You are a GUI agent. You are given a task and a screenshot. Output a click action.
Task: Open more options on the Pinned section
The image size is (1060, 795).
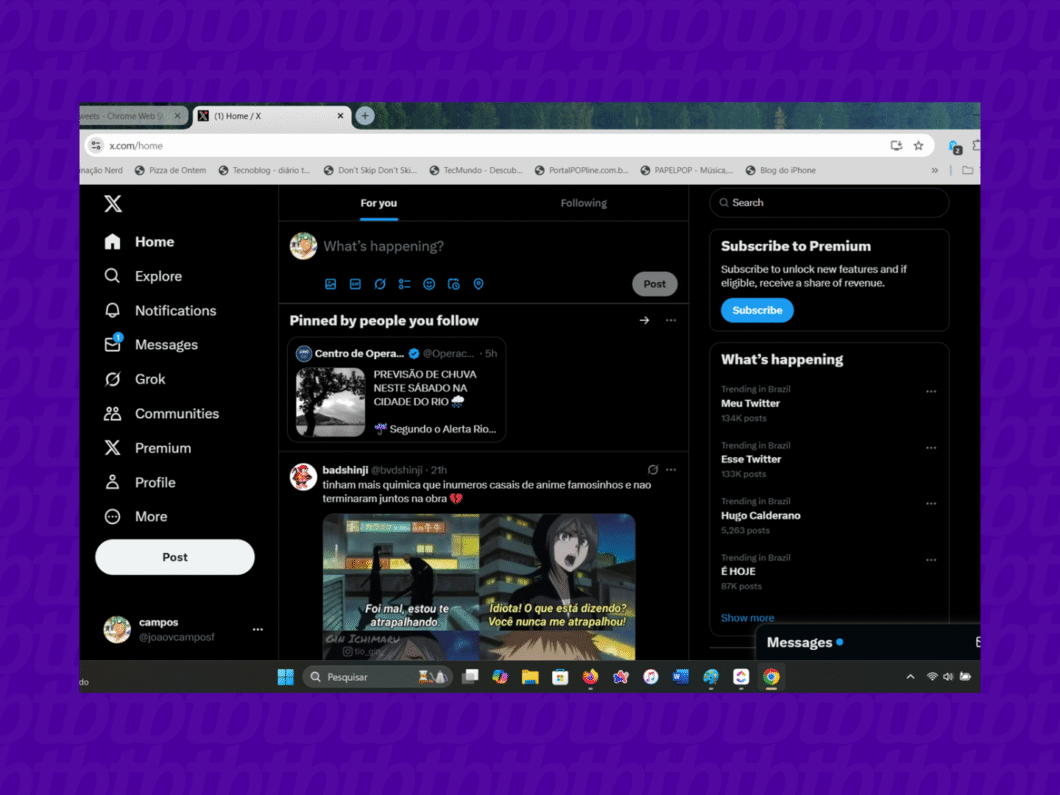[x=670, y=320]
